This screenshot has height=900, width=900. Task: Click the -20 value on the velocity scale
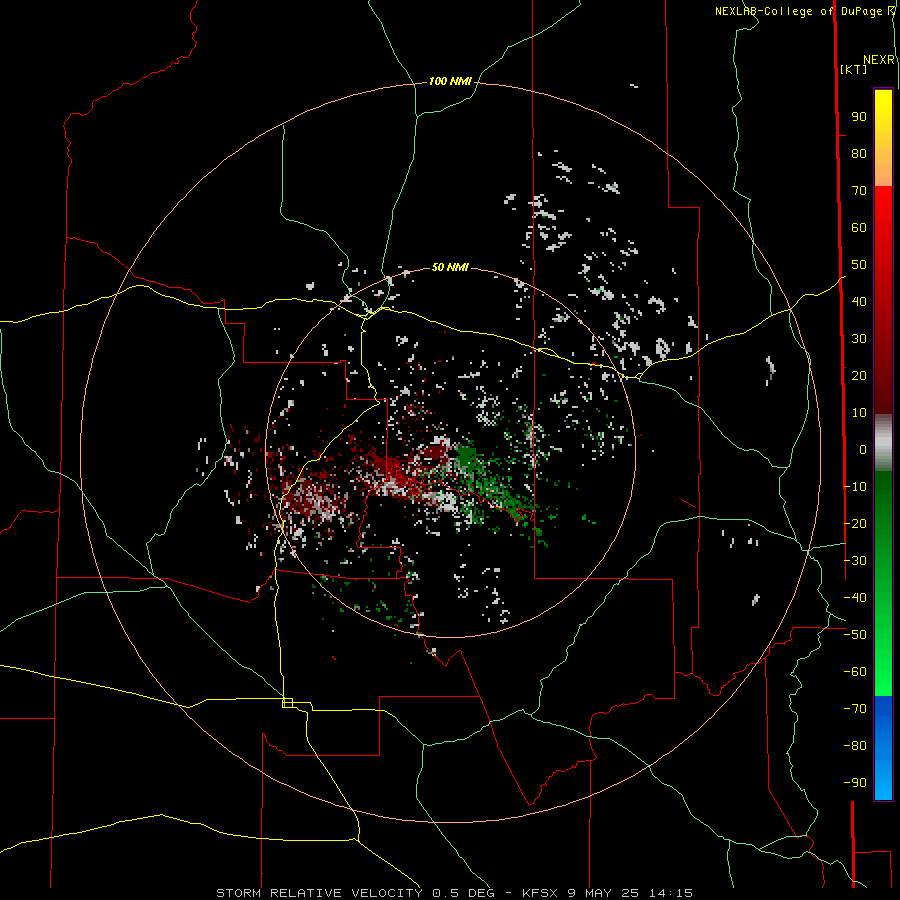(855, 524)
